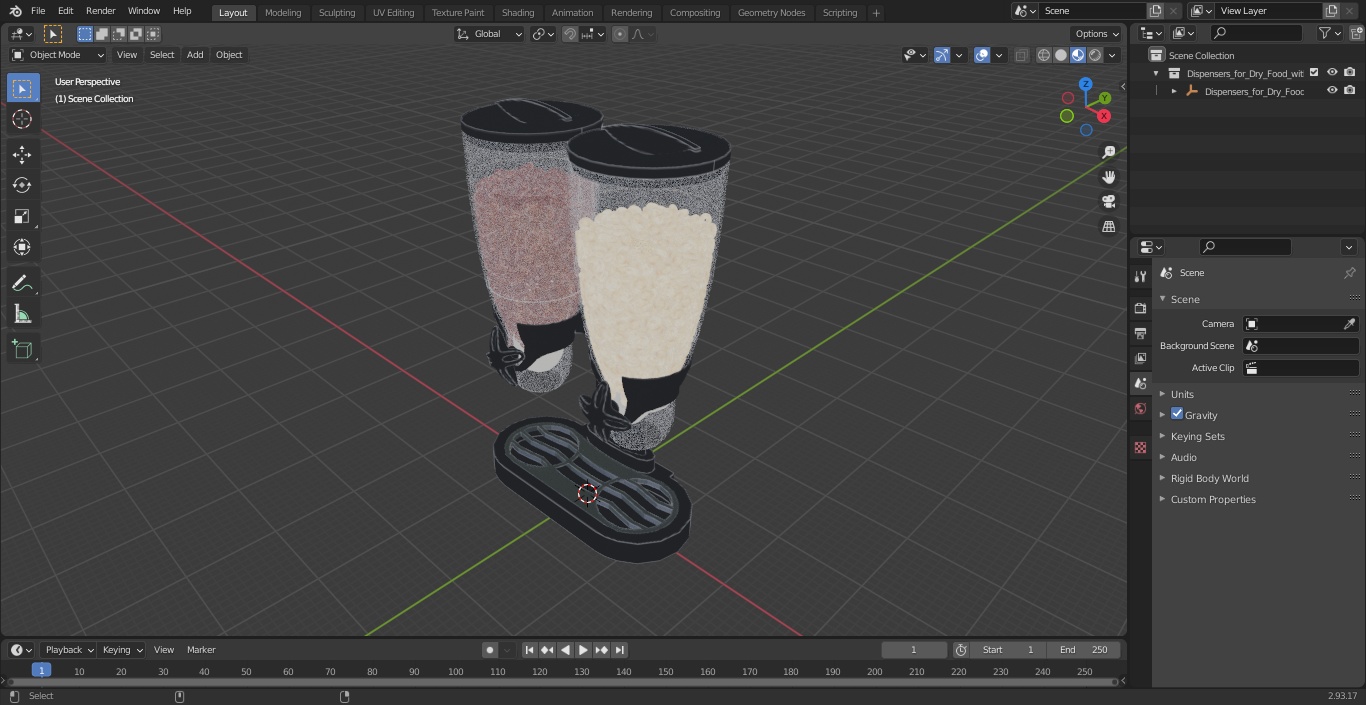Activate the Cursor tool

tap(22, 120)
